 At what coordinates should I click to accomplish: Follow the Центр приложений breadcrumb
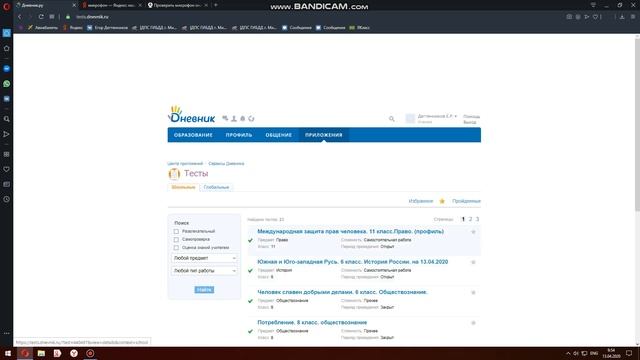185,164
